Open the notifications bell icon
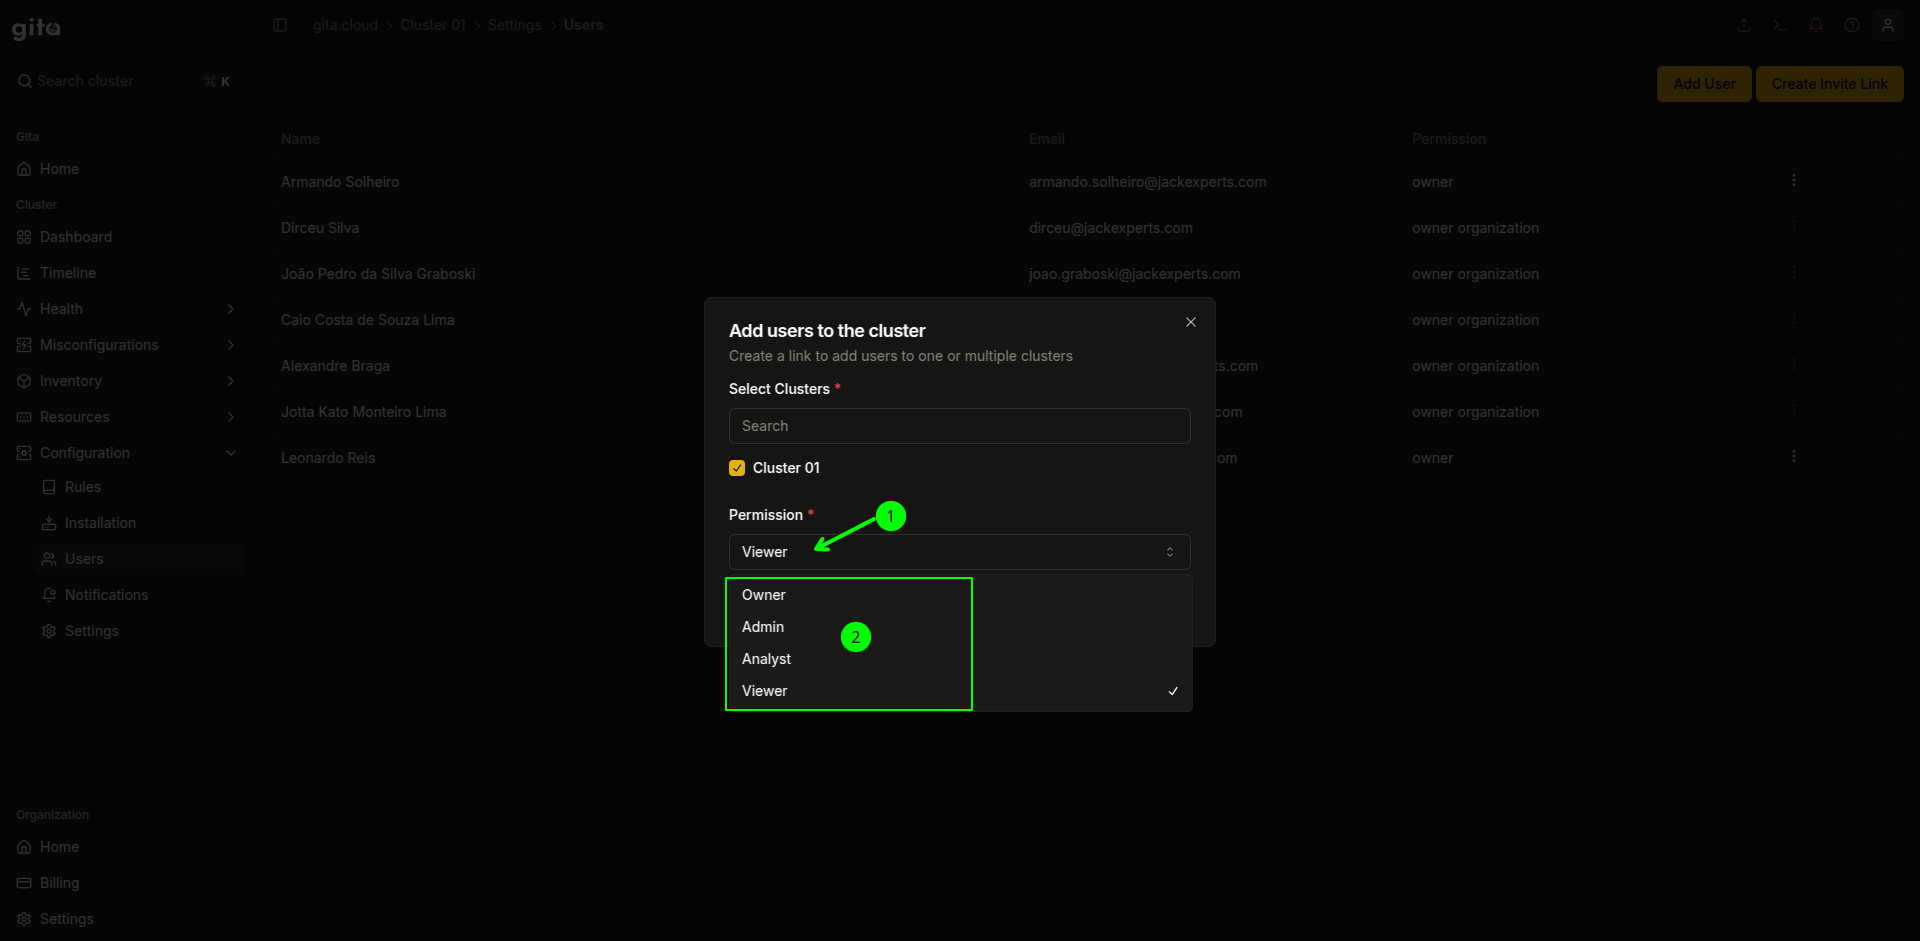This screenshot has height=941, width=1920. [1816, 25]
